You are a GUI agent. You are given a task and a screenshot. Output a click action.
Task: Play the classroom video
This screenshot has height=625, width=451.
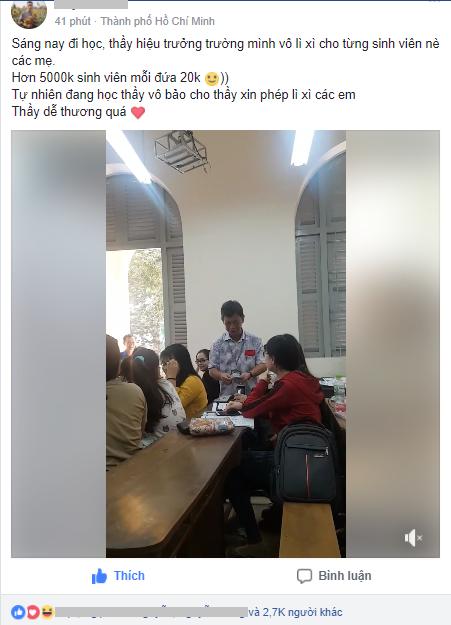coord(226,344)
